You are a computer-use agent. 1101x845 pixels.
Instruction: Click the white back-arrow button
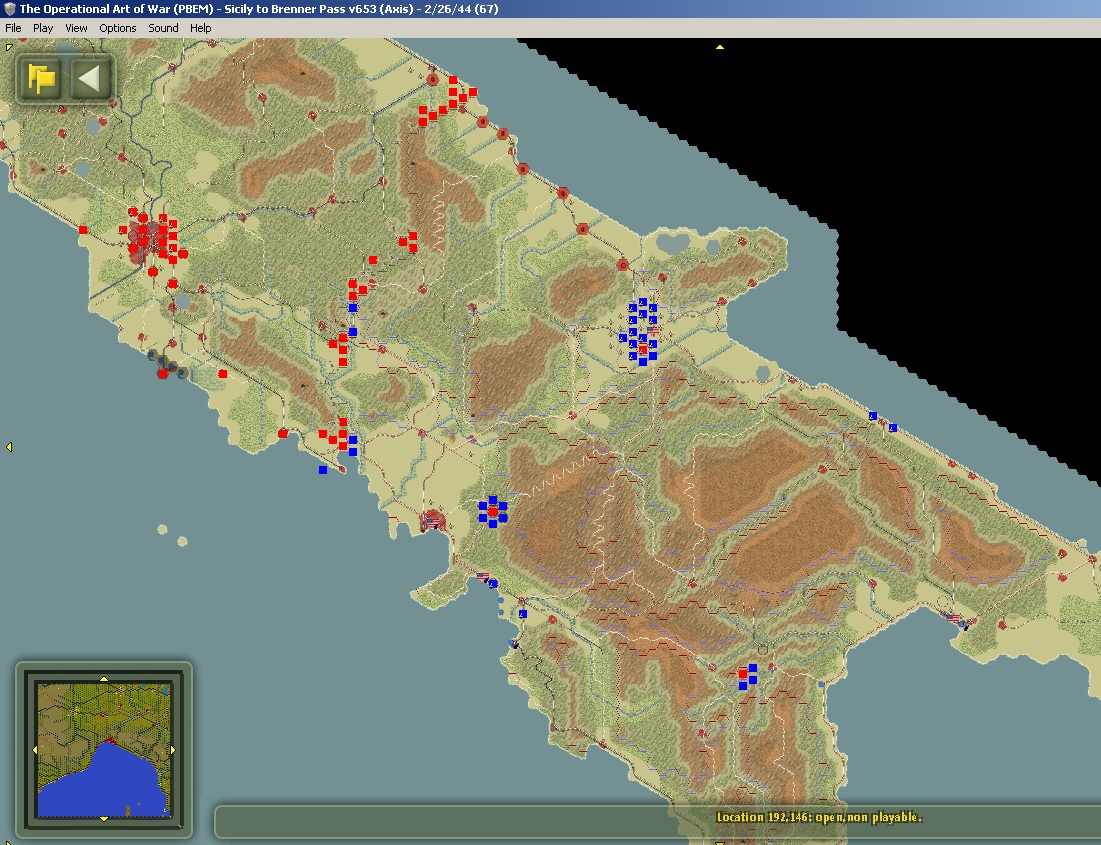pos(91,78)
